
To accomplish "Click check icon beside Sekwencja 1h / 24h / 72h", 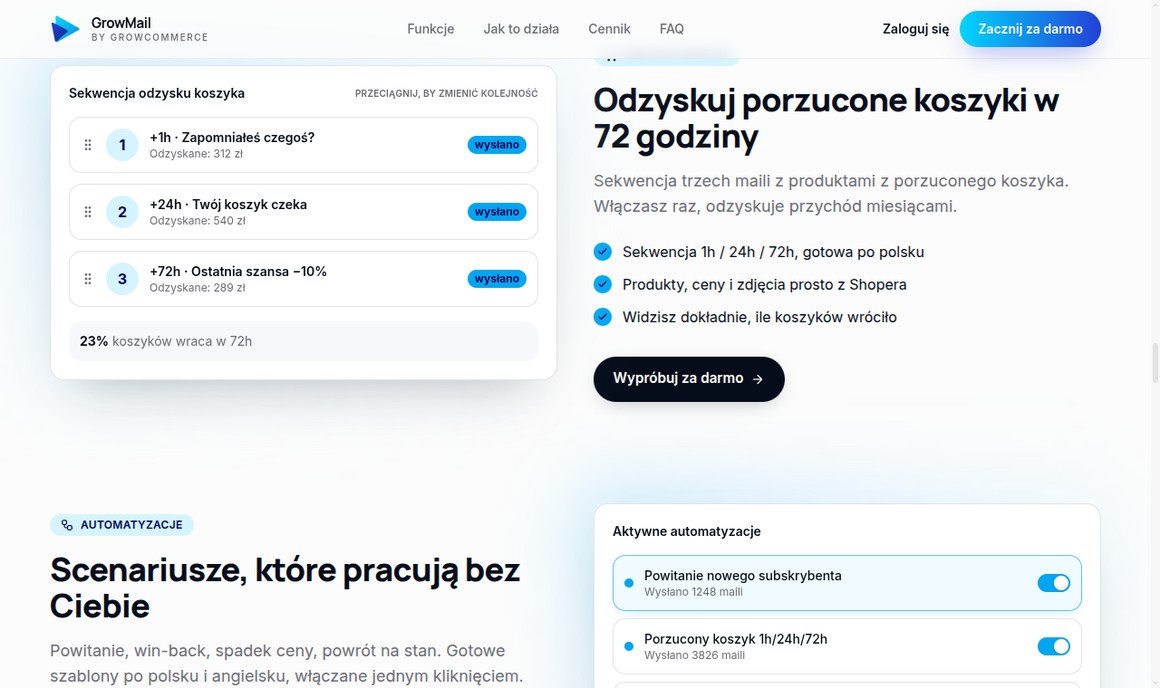I will tap(602, 252).
